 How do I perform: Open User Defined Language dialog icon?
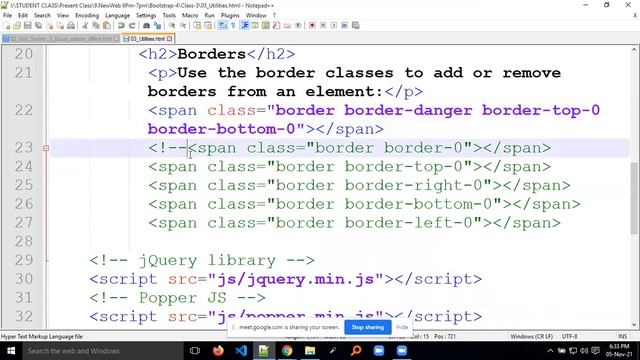pyautogui.click(x=255, y=25)
